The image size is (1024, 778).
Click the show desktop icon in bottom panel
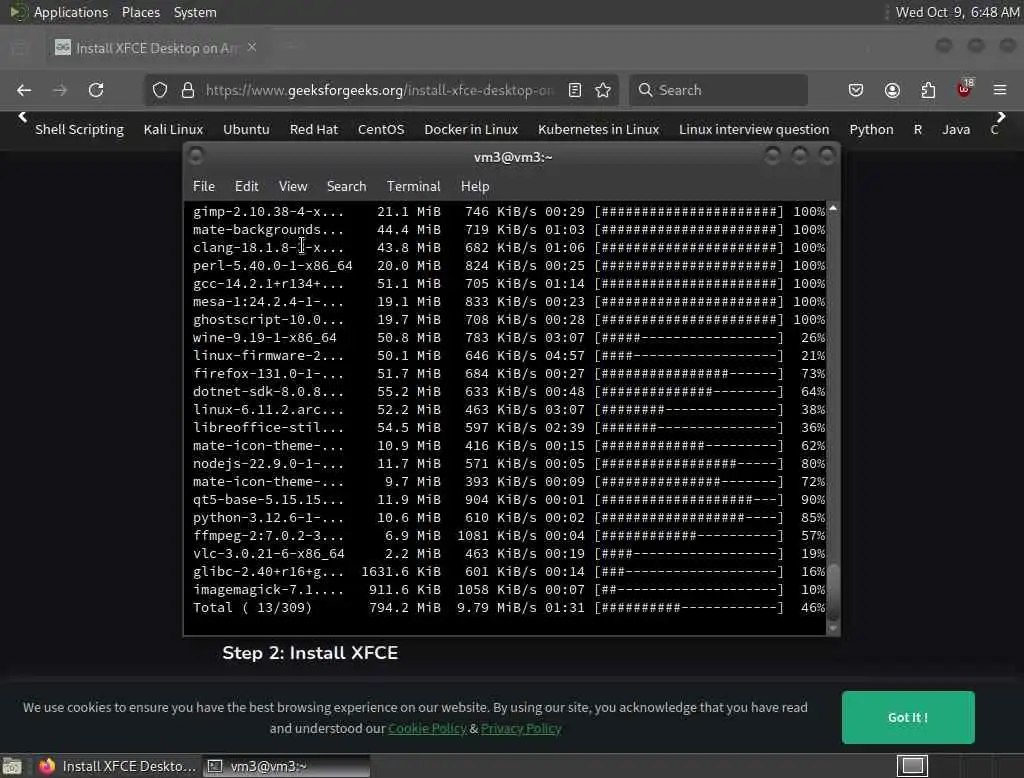12,766
